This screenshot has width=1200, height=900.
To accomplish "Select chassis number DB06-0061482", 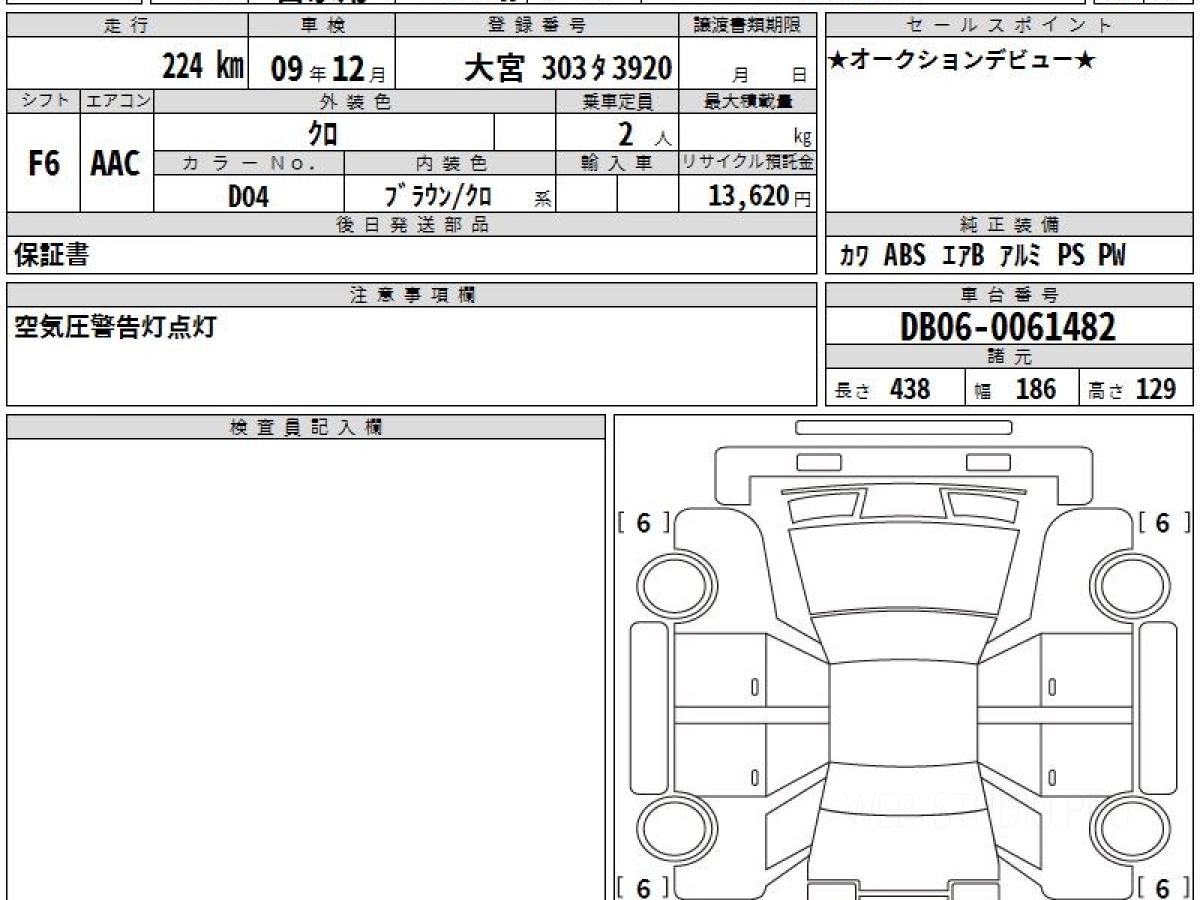I will click(1008, 326).
